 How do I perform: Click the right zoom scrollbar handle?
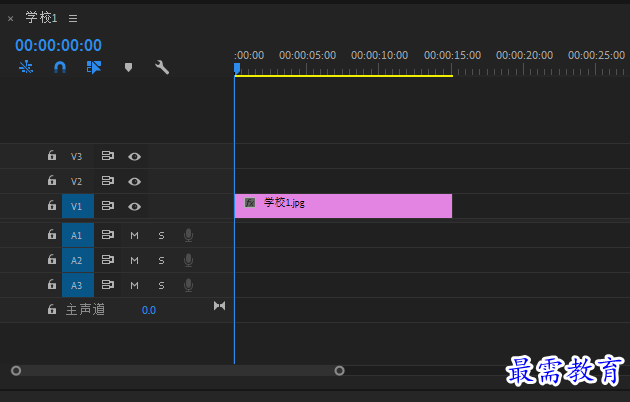coord(340,371)
